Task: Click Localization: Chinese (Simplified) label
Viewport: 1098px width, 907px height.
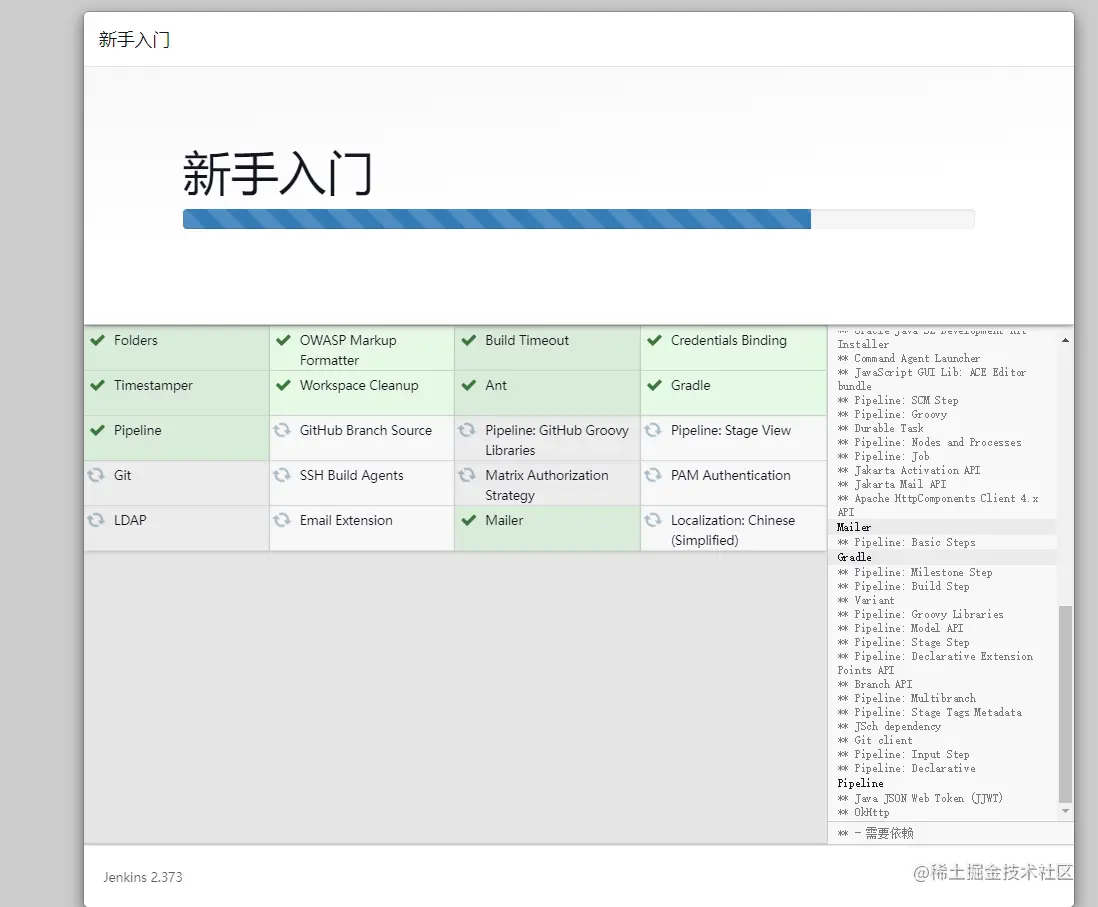Action: [732, 530]
